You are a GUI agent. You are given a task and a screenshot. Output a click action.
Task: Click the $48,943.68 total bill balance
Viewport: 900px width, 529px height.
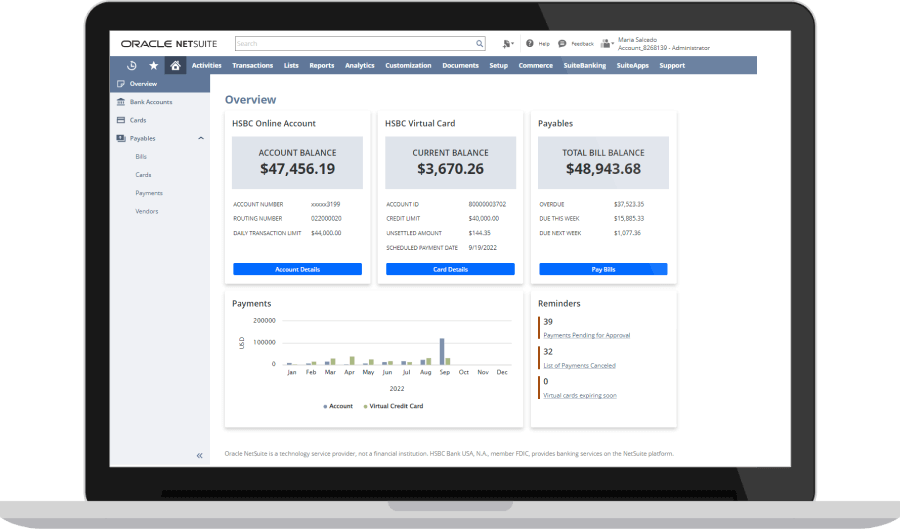tap(603, 169)
